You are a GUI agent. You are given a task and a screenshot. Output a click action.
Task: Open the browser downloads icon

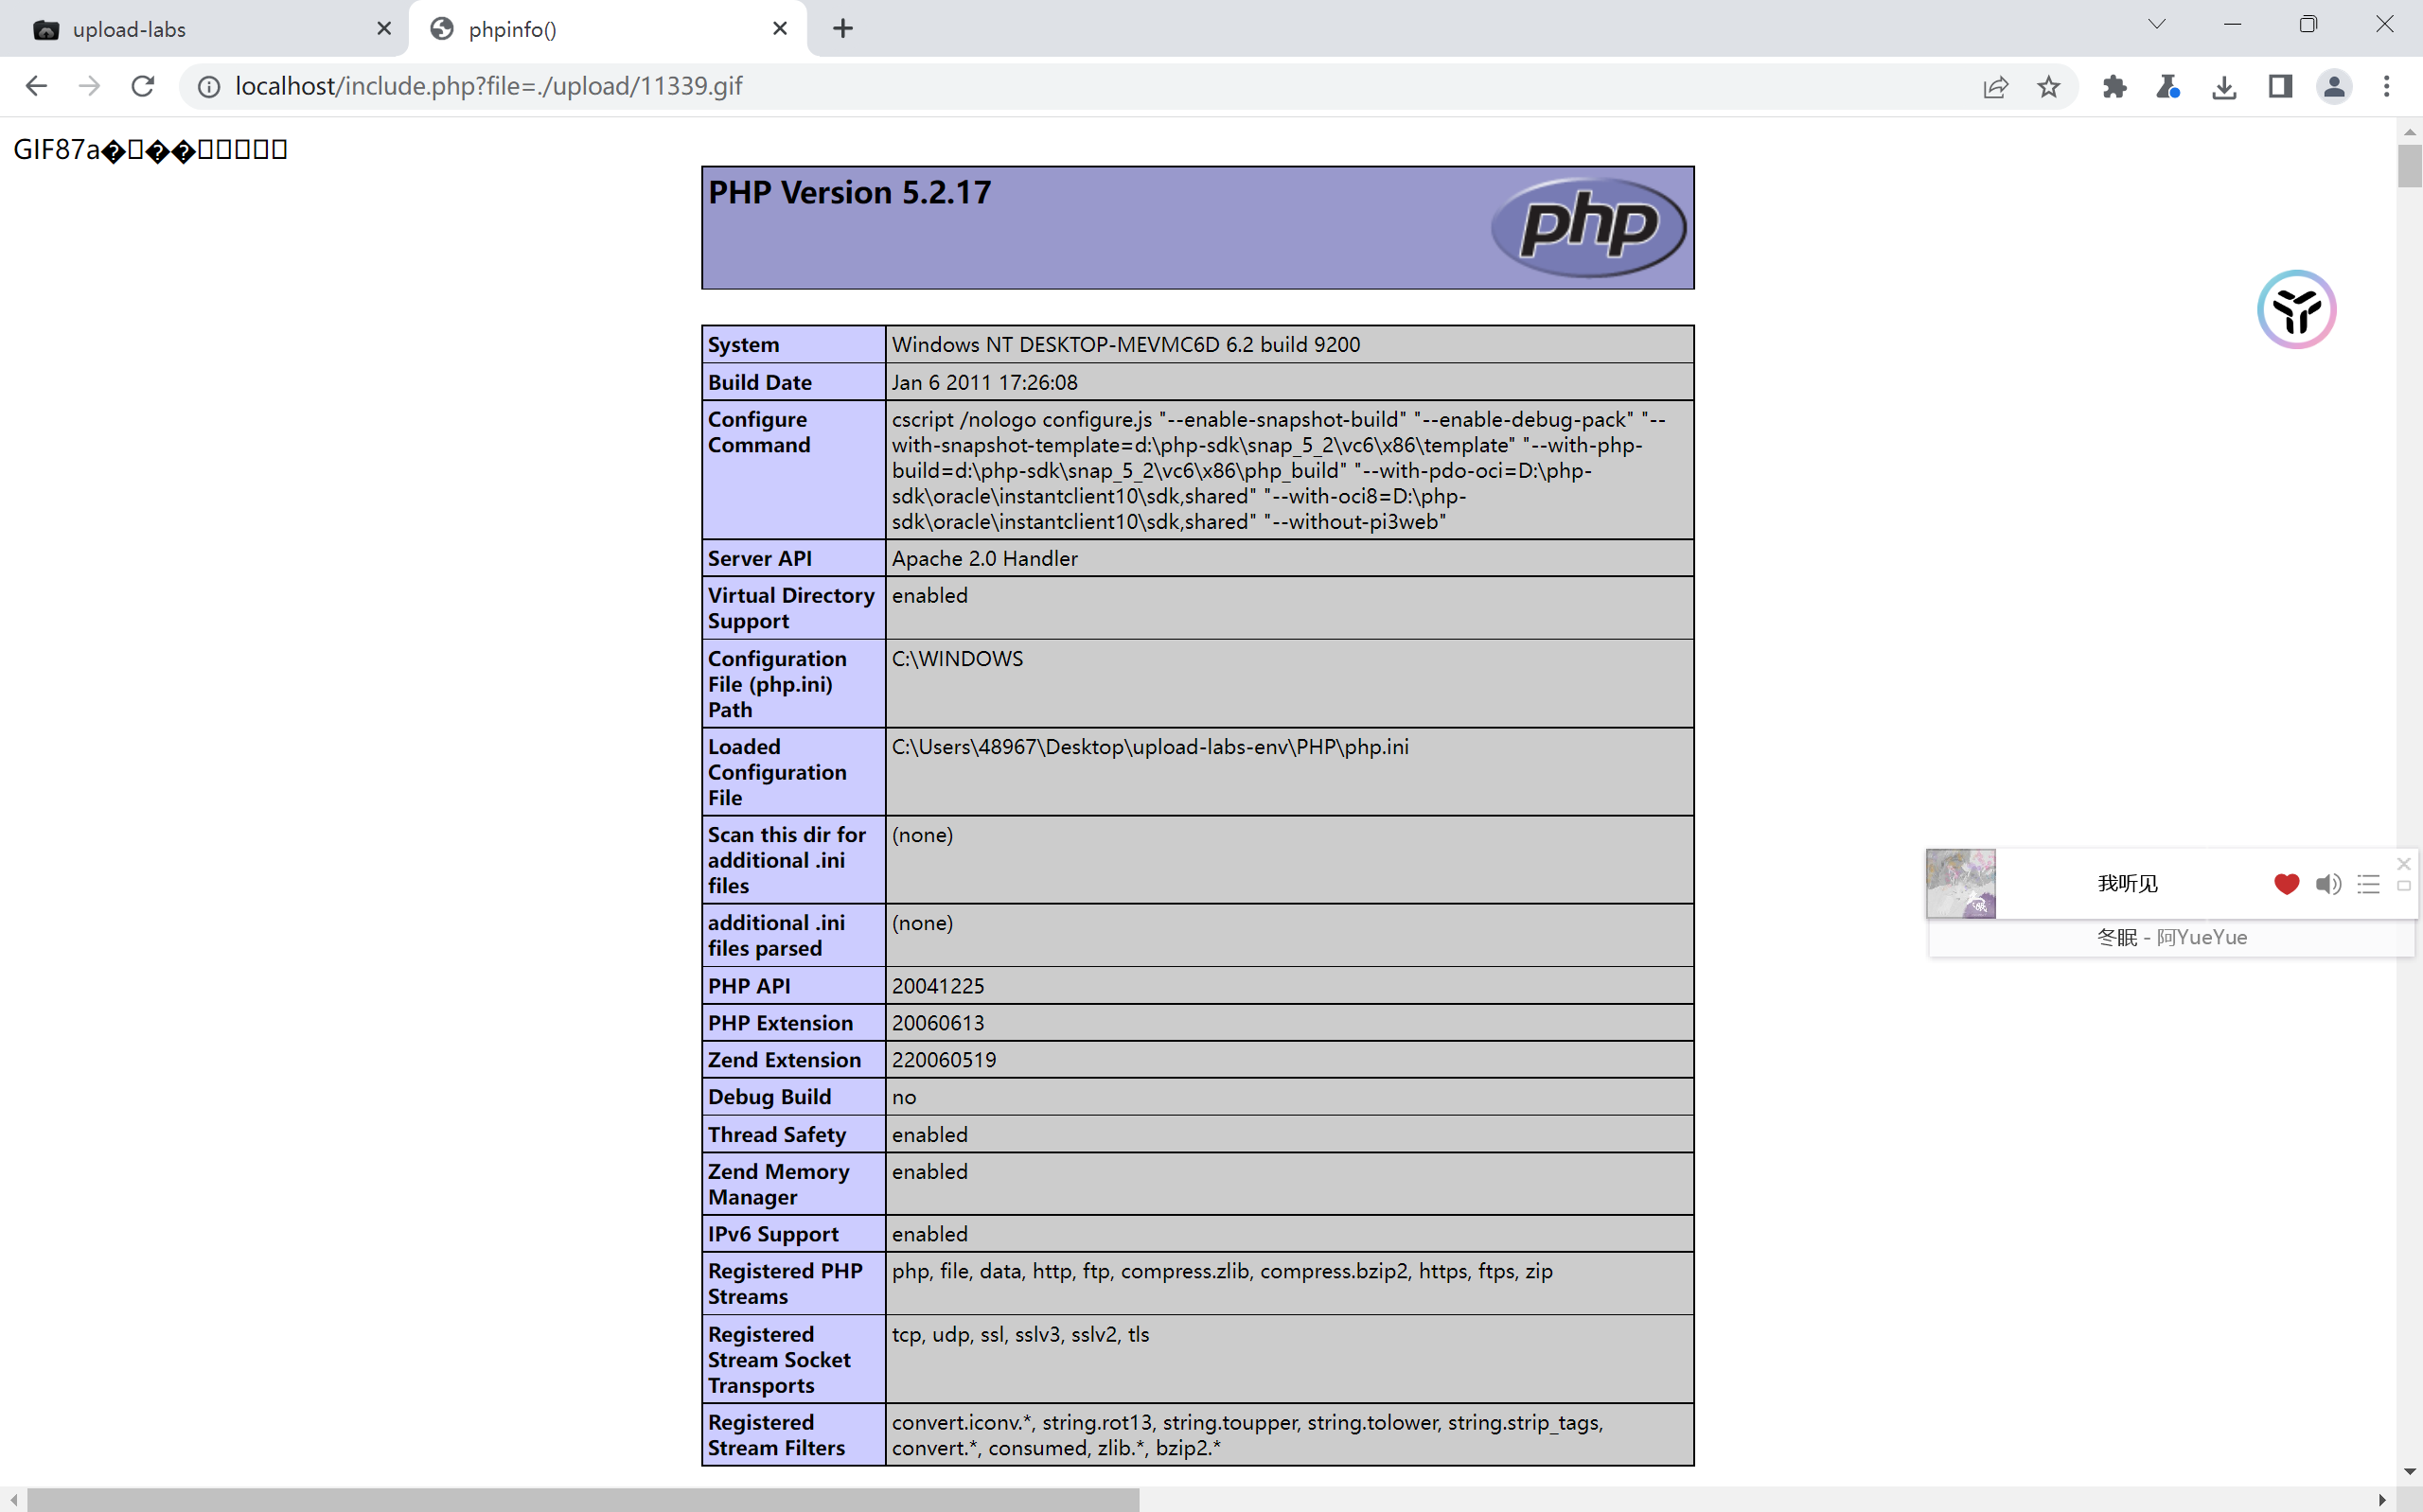[2224, 87]
